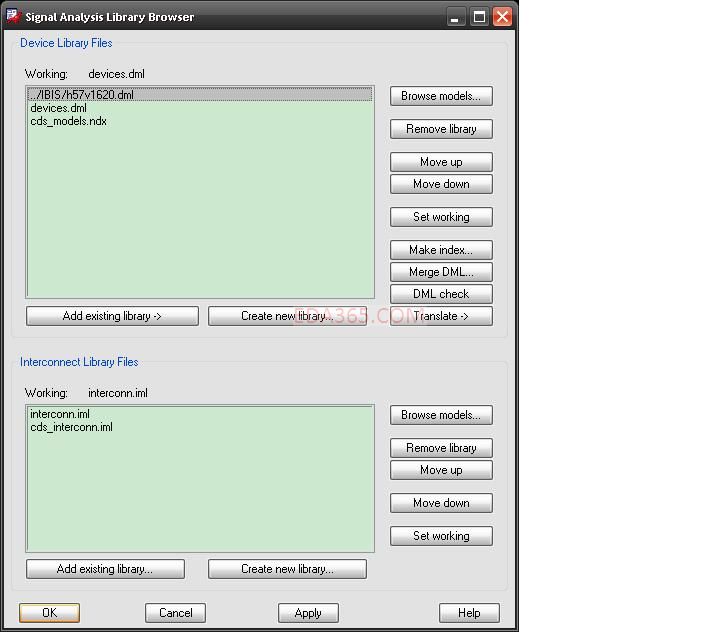This screenshot has height=632, width=720.
Task: Select cds_models.ndx in the device library list
Action: pos(200,121)
